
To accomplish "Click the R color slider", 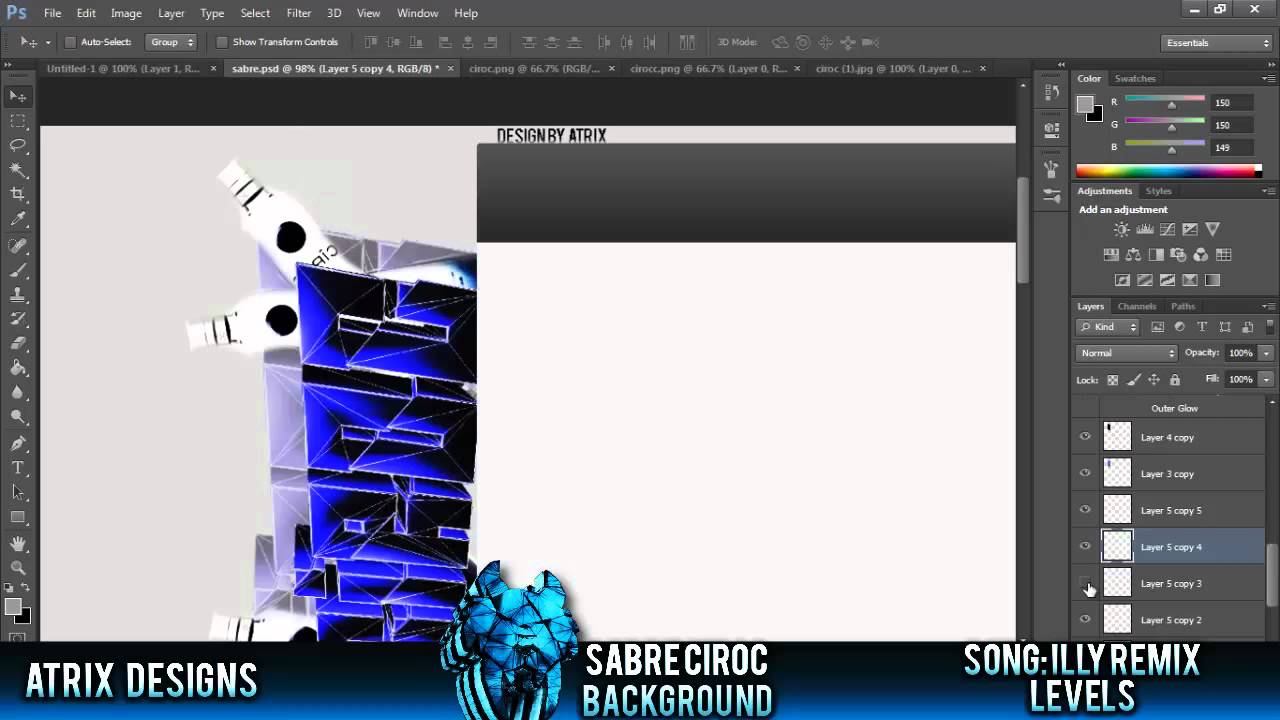I will coord(1165,102).
